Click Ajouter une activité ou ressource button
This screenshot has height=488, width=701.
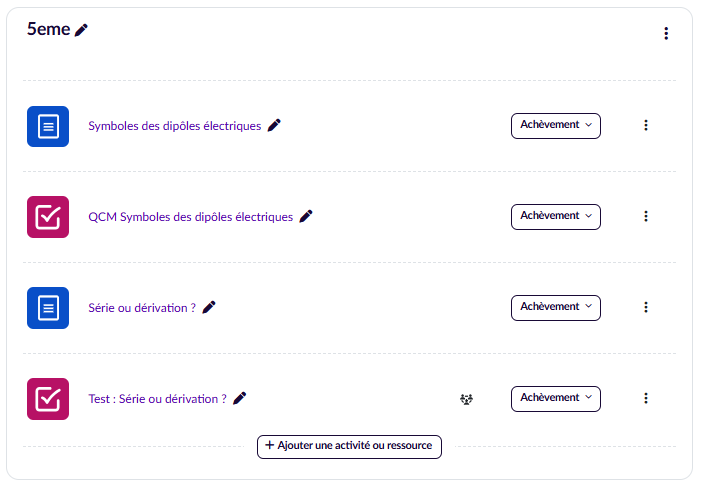pos(349,446)
